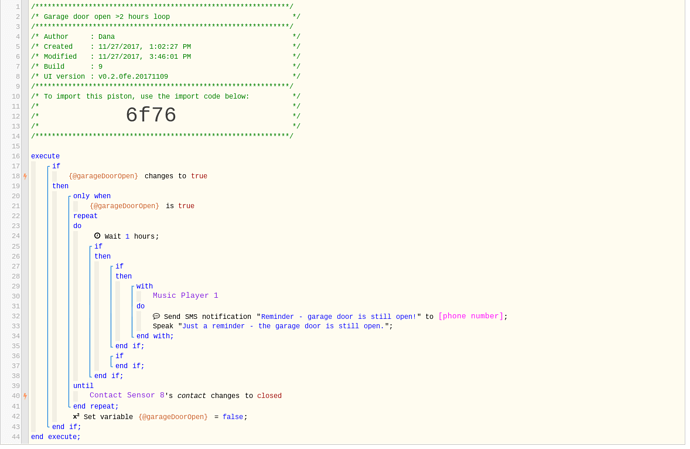Click the 'closed' value on line 40

tap(269, 396)
